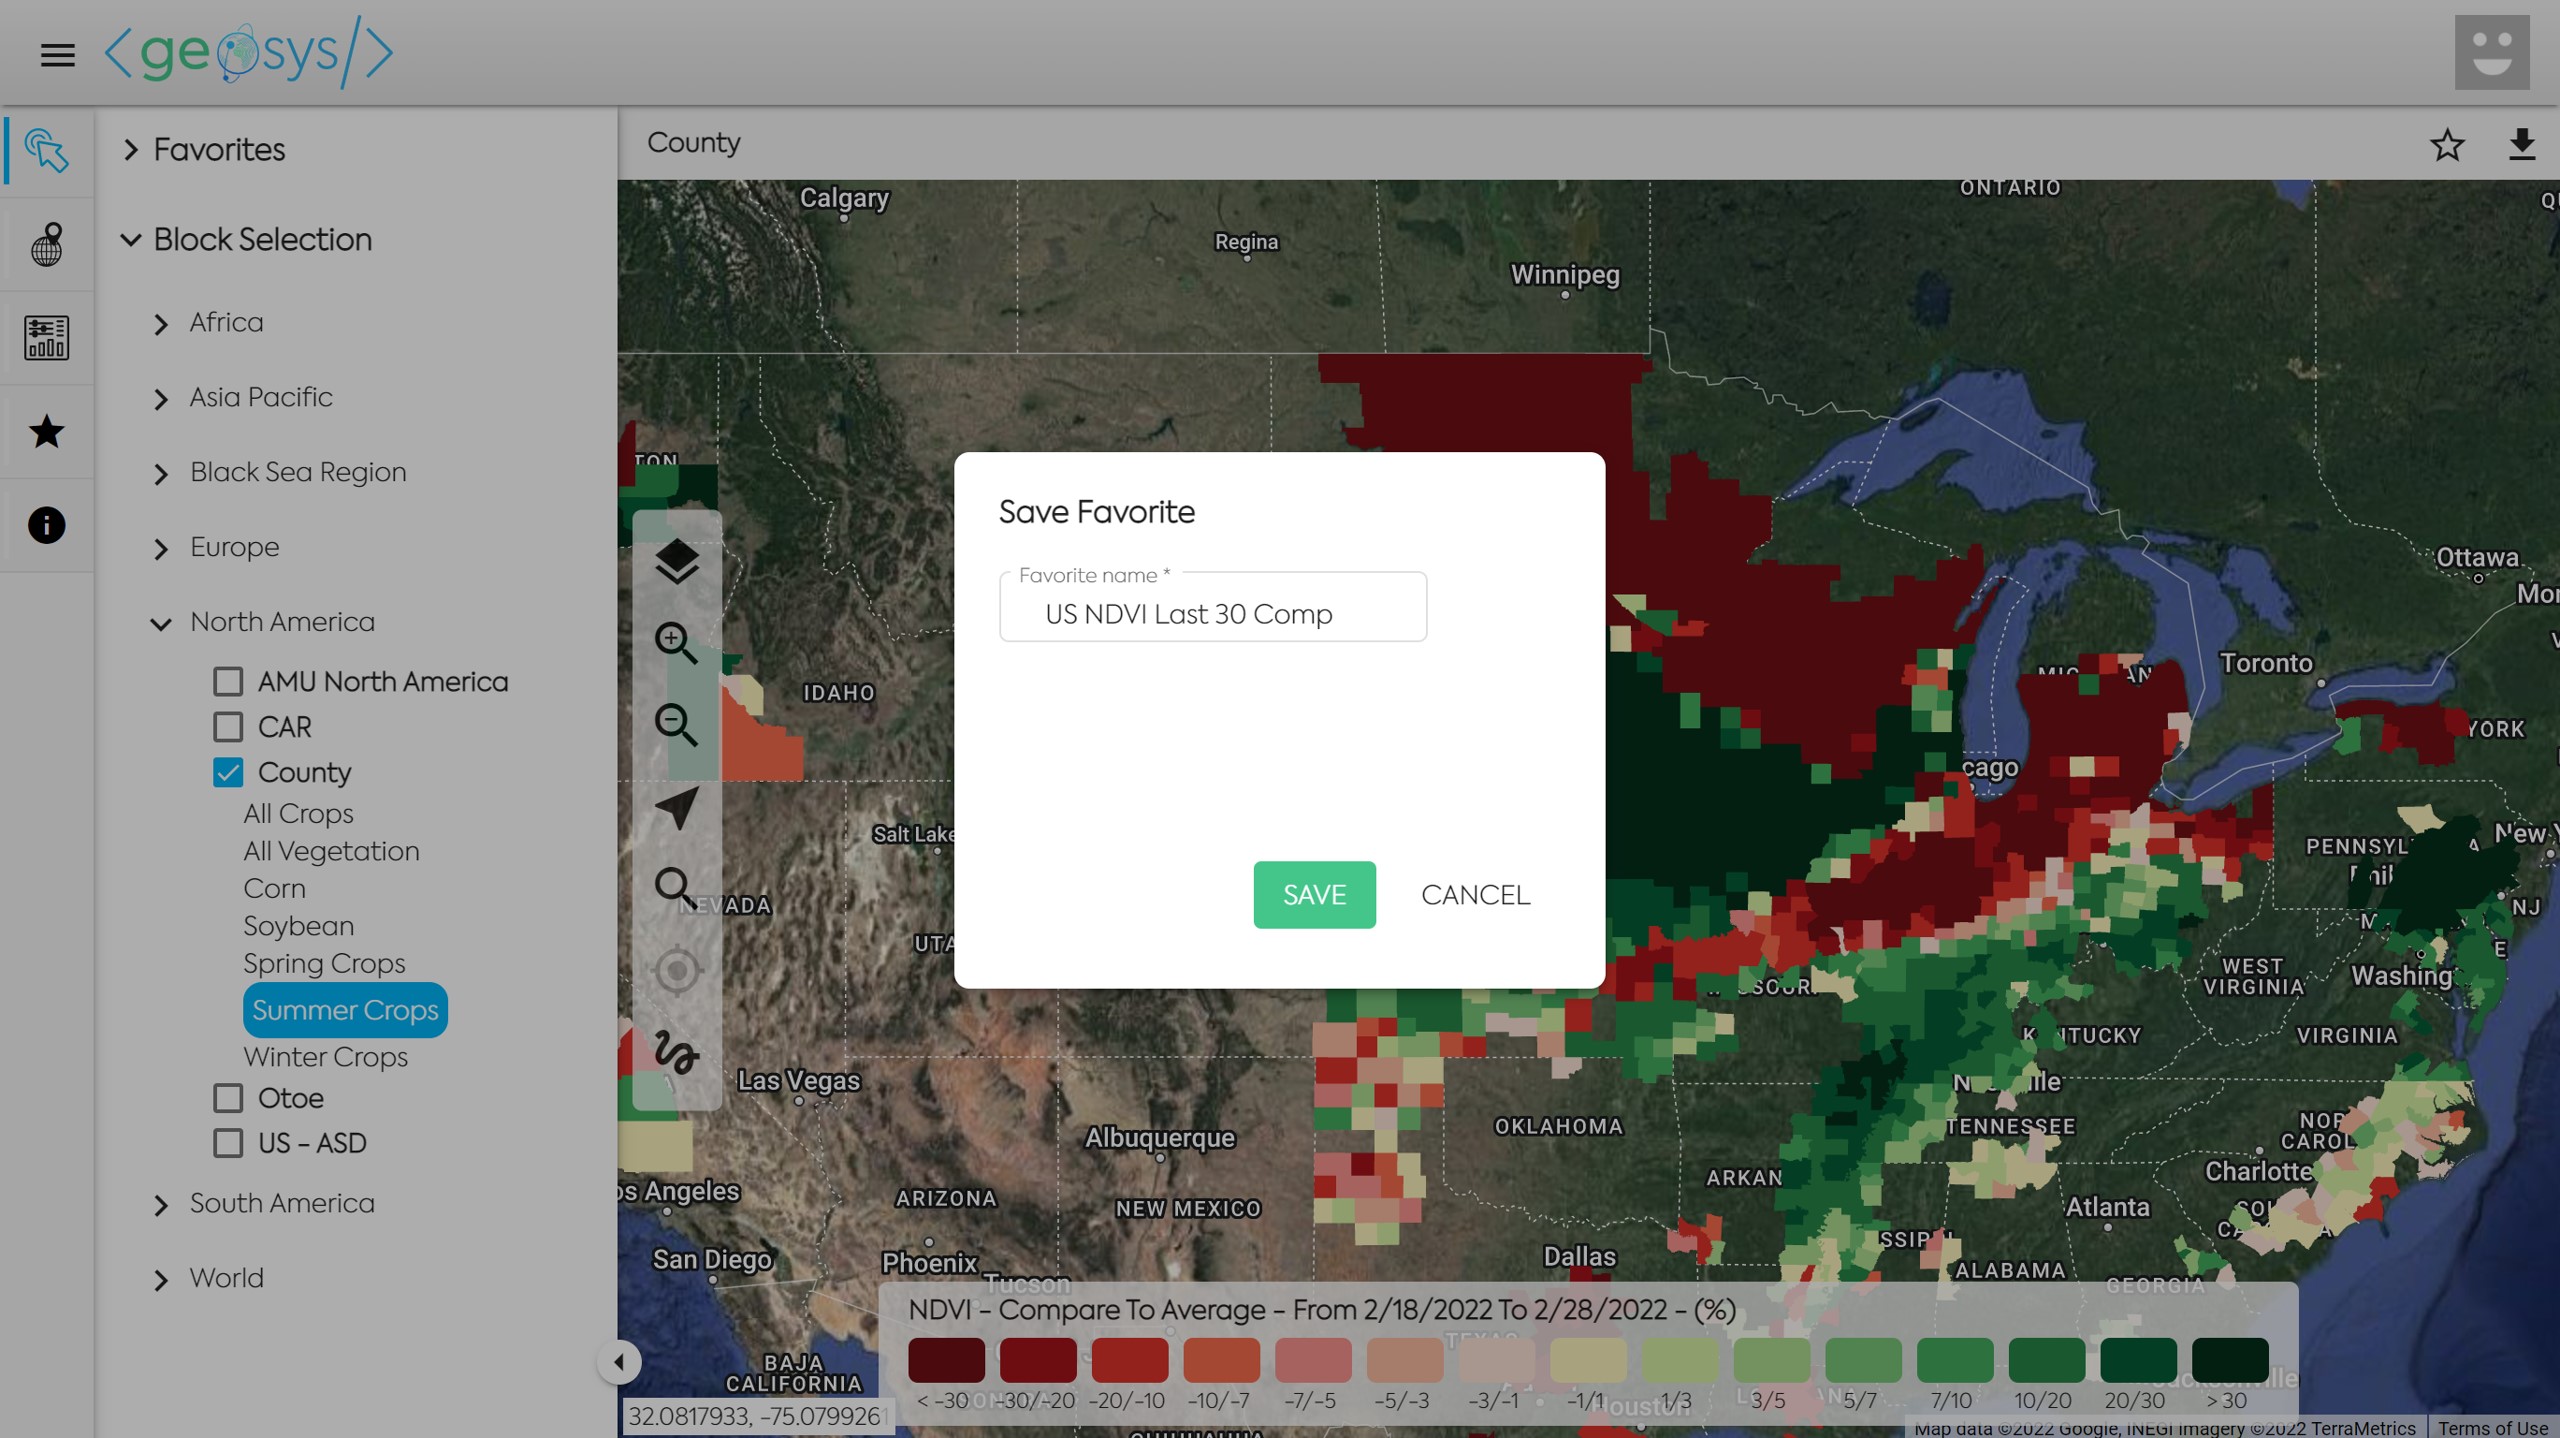The width and height of the screenshot is (2560, 1438).
Task: Click the SAVE button
Action: [x=1314, y=895]
